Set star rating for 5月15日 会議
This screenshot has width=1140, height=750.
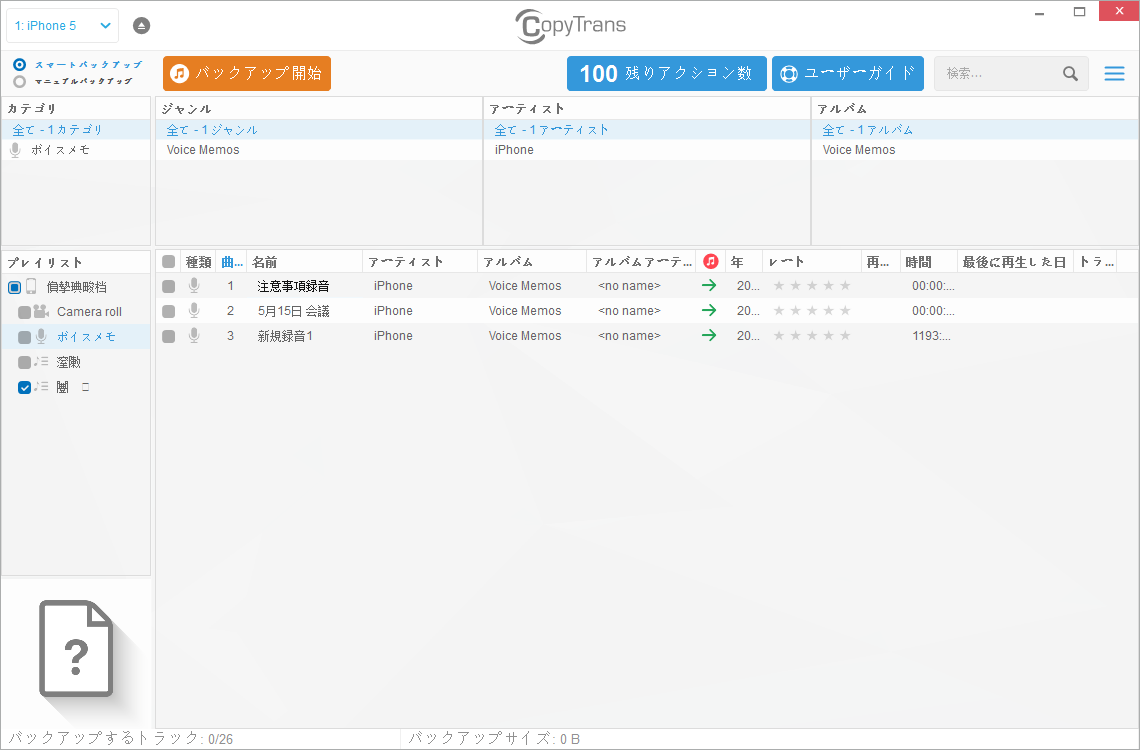812,310
